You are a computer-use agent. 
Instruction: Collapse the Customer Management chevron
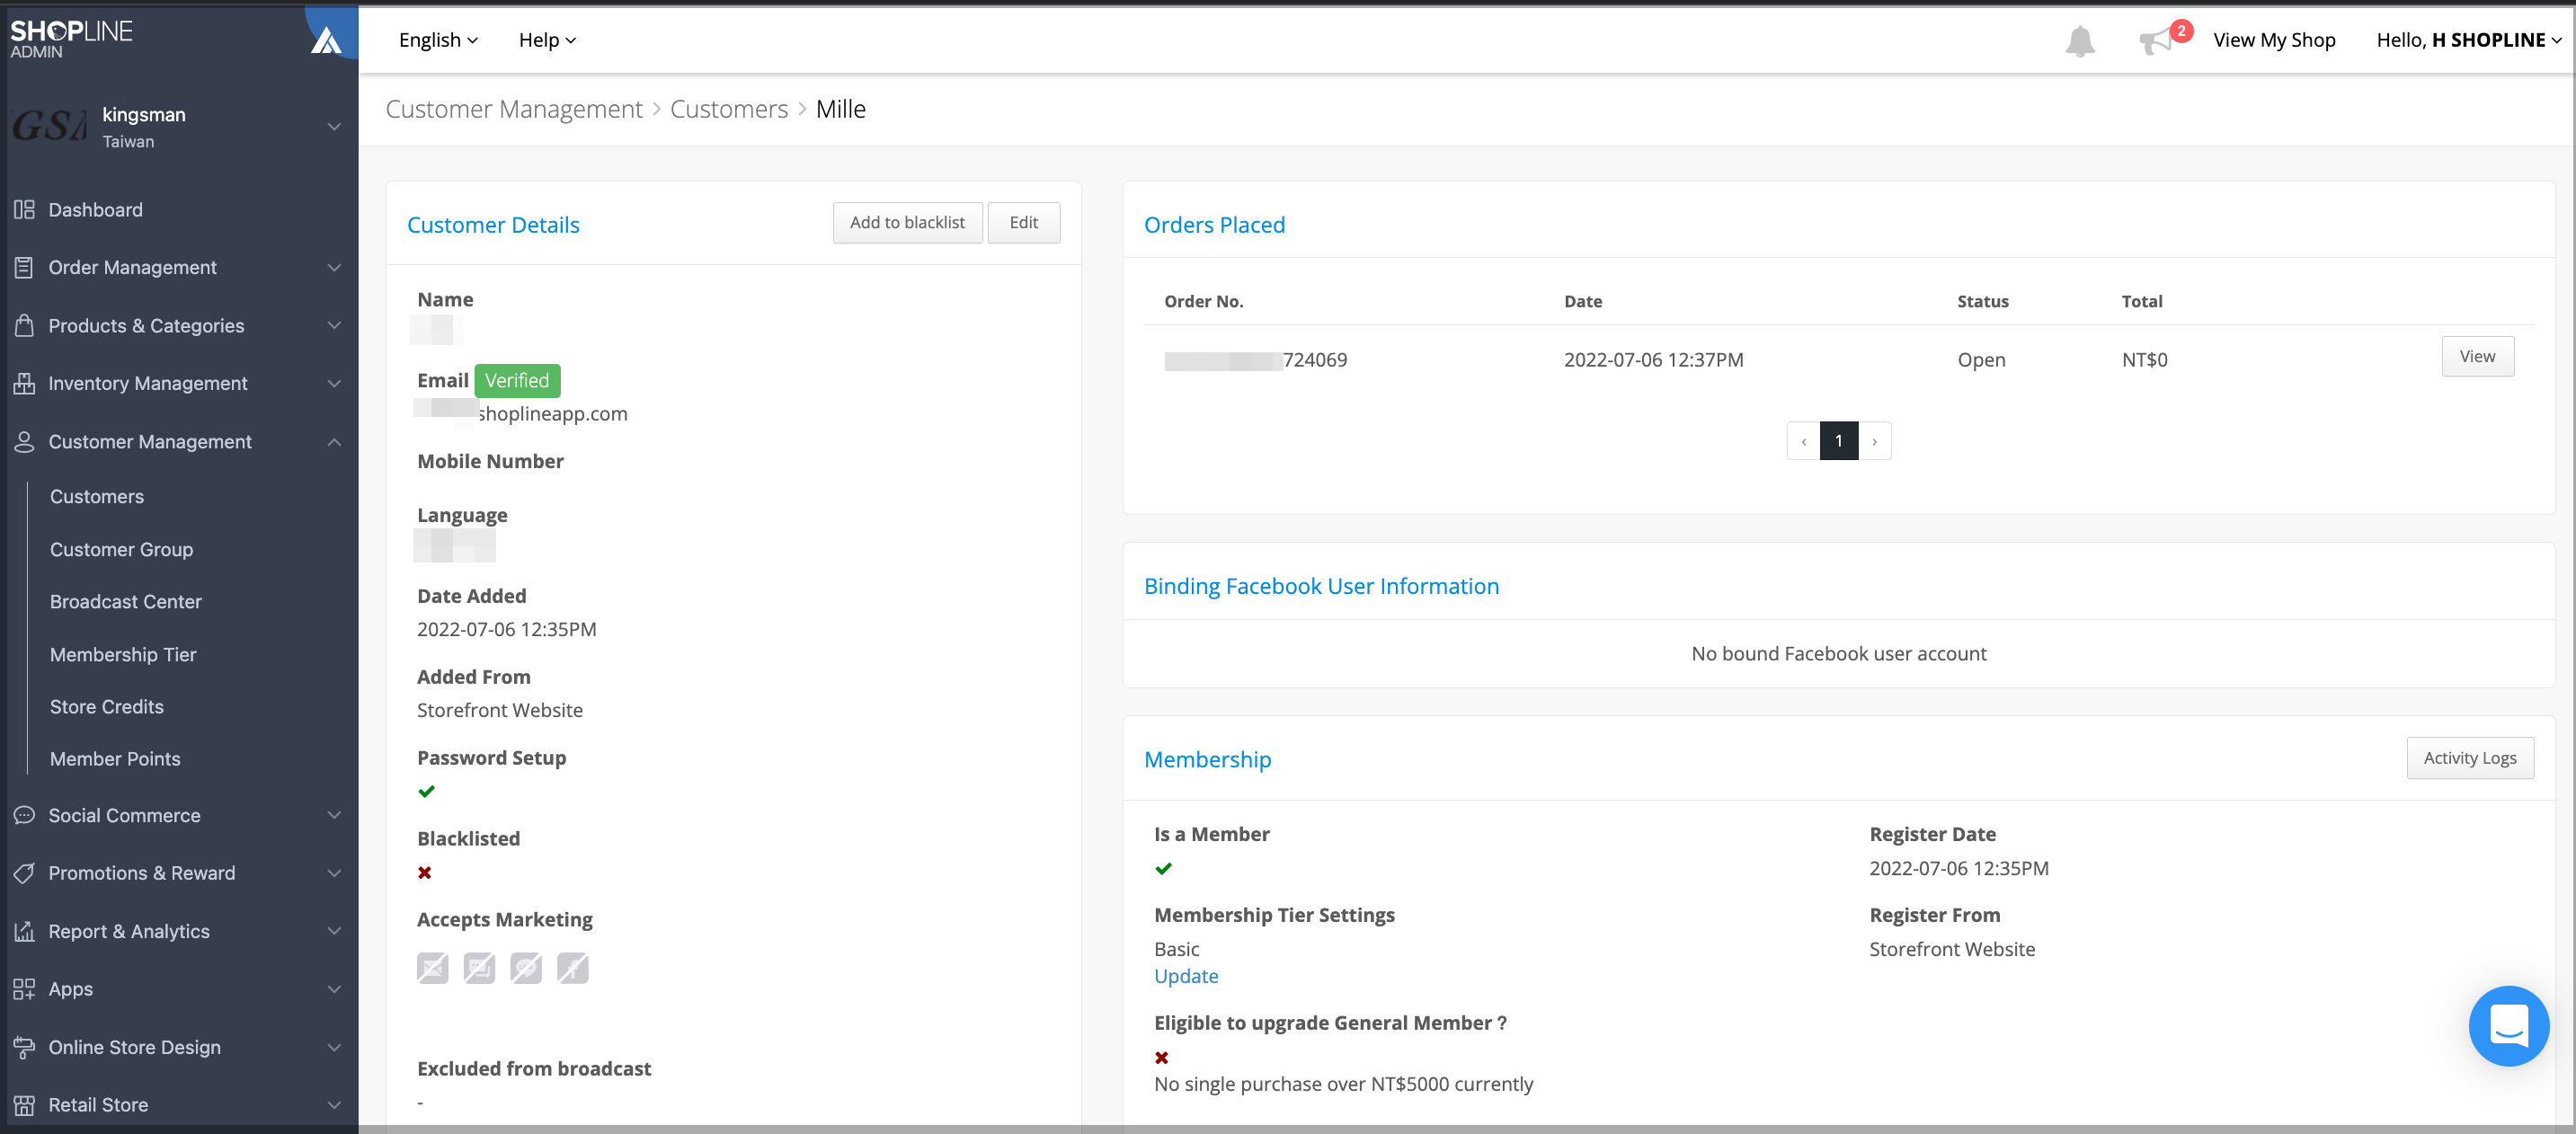tap(334, 442)
